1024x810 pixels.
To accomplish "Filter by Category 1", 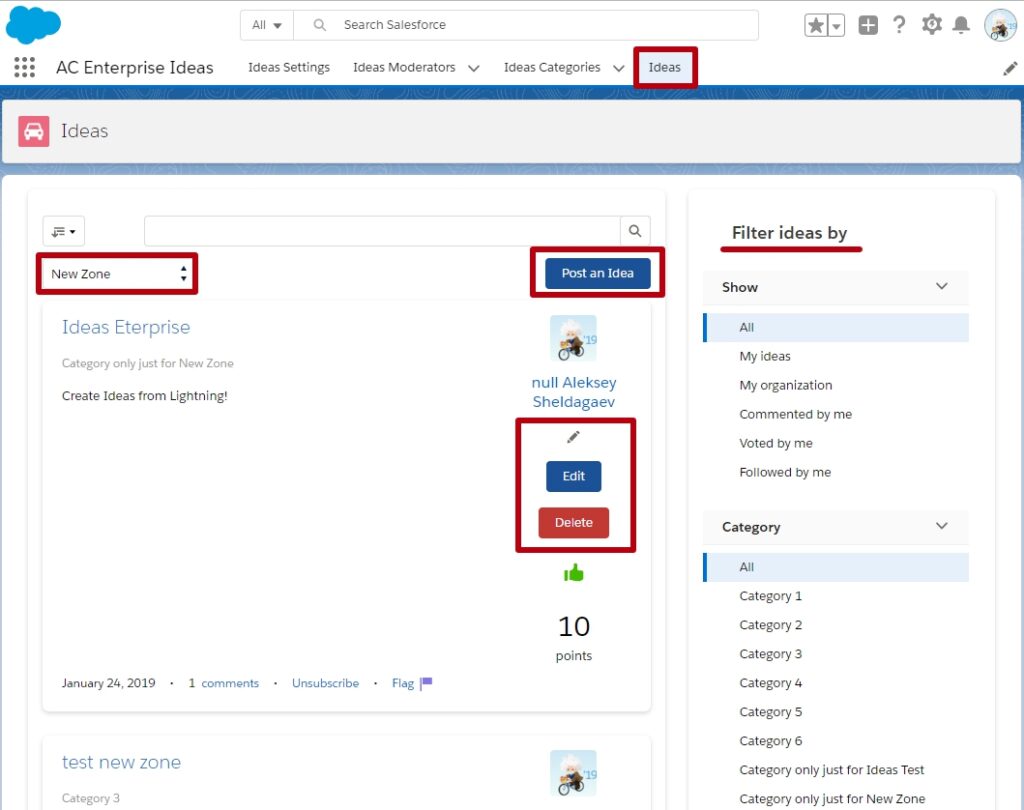I will (771, 596).
